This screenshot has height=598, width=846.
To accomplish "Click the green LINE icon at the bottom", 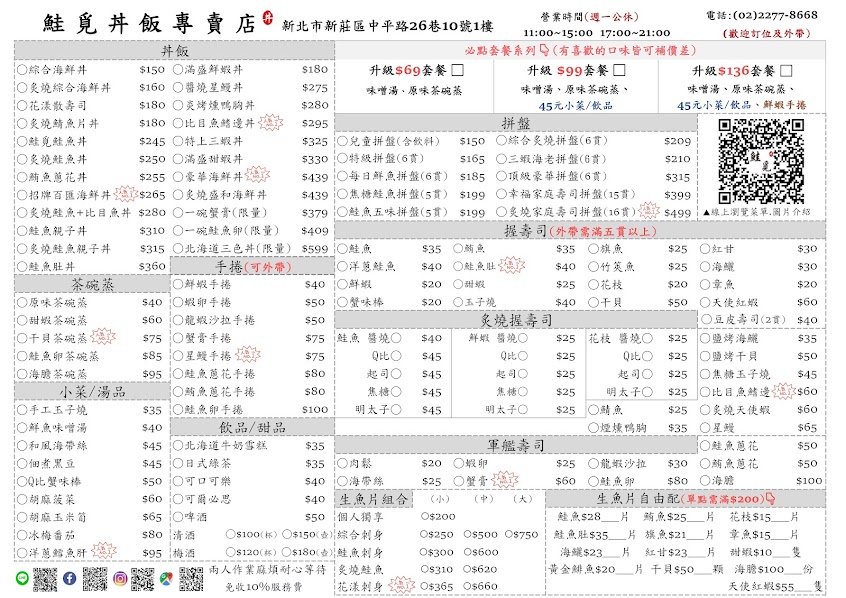I will click(23, 579).
